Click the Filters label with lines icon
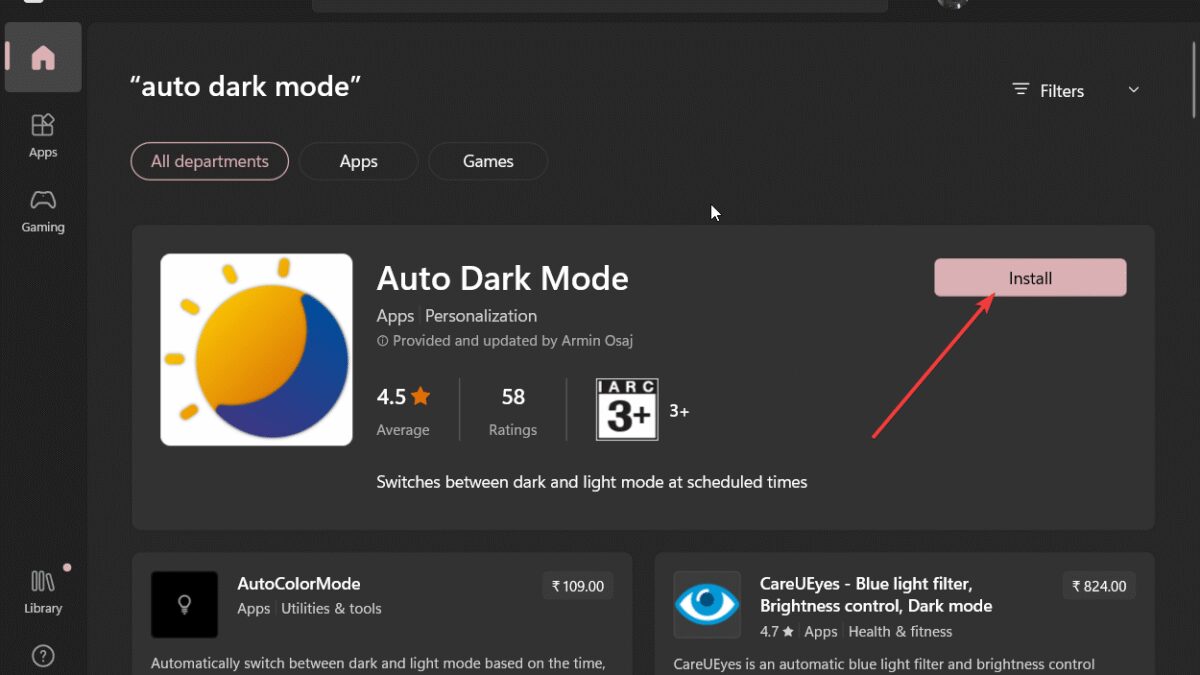Viewport: 1200px width, 675px height. point(1048,90)
